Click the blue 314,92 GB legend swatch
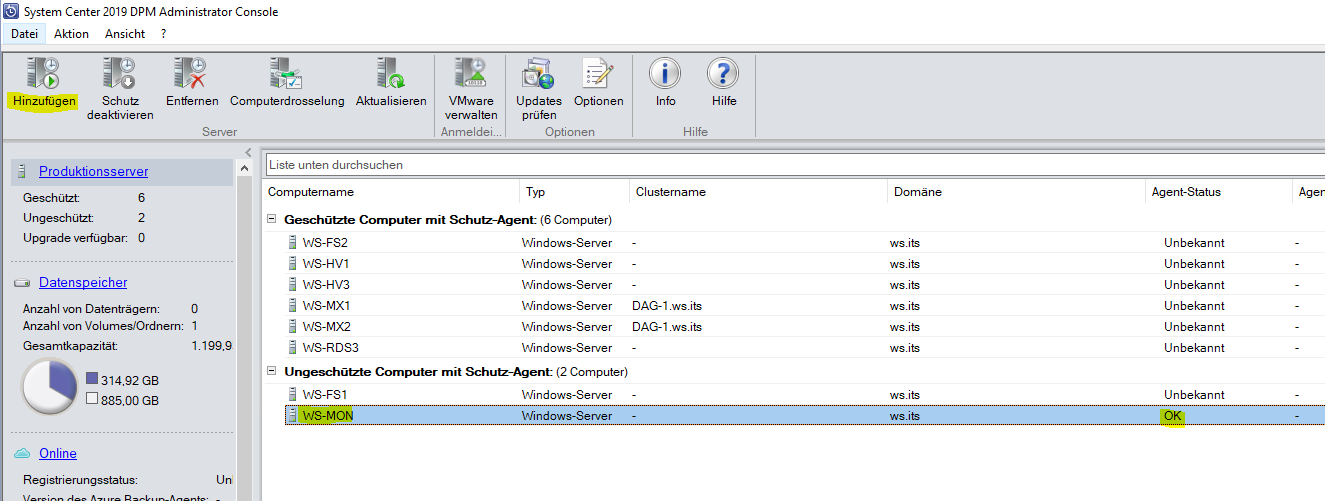This screenshot has height=501, width=1325. pyautogui.click(x=92, y=380)
